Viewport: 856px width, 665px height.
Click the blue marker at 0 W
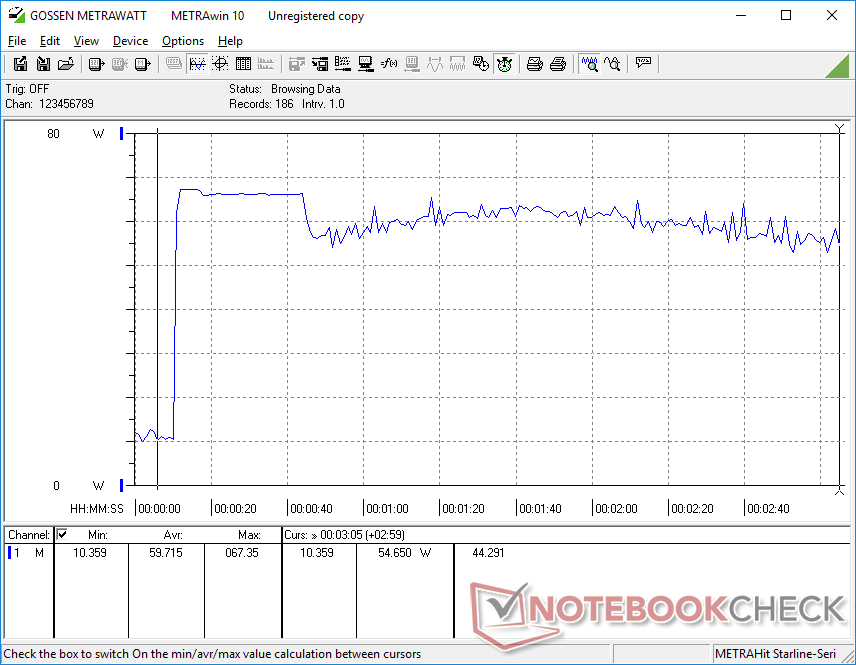pyautogui.click(x=122, y=485)
